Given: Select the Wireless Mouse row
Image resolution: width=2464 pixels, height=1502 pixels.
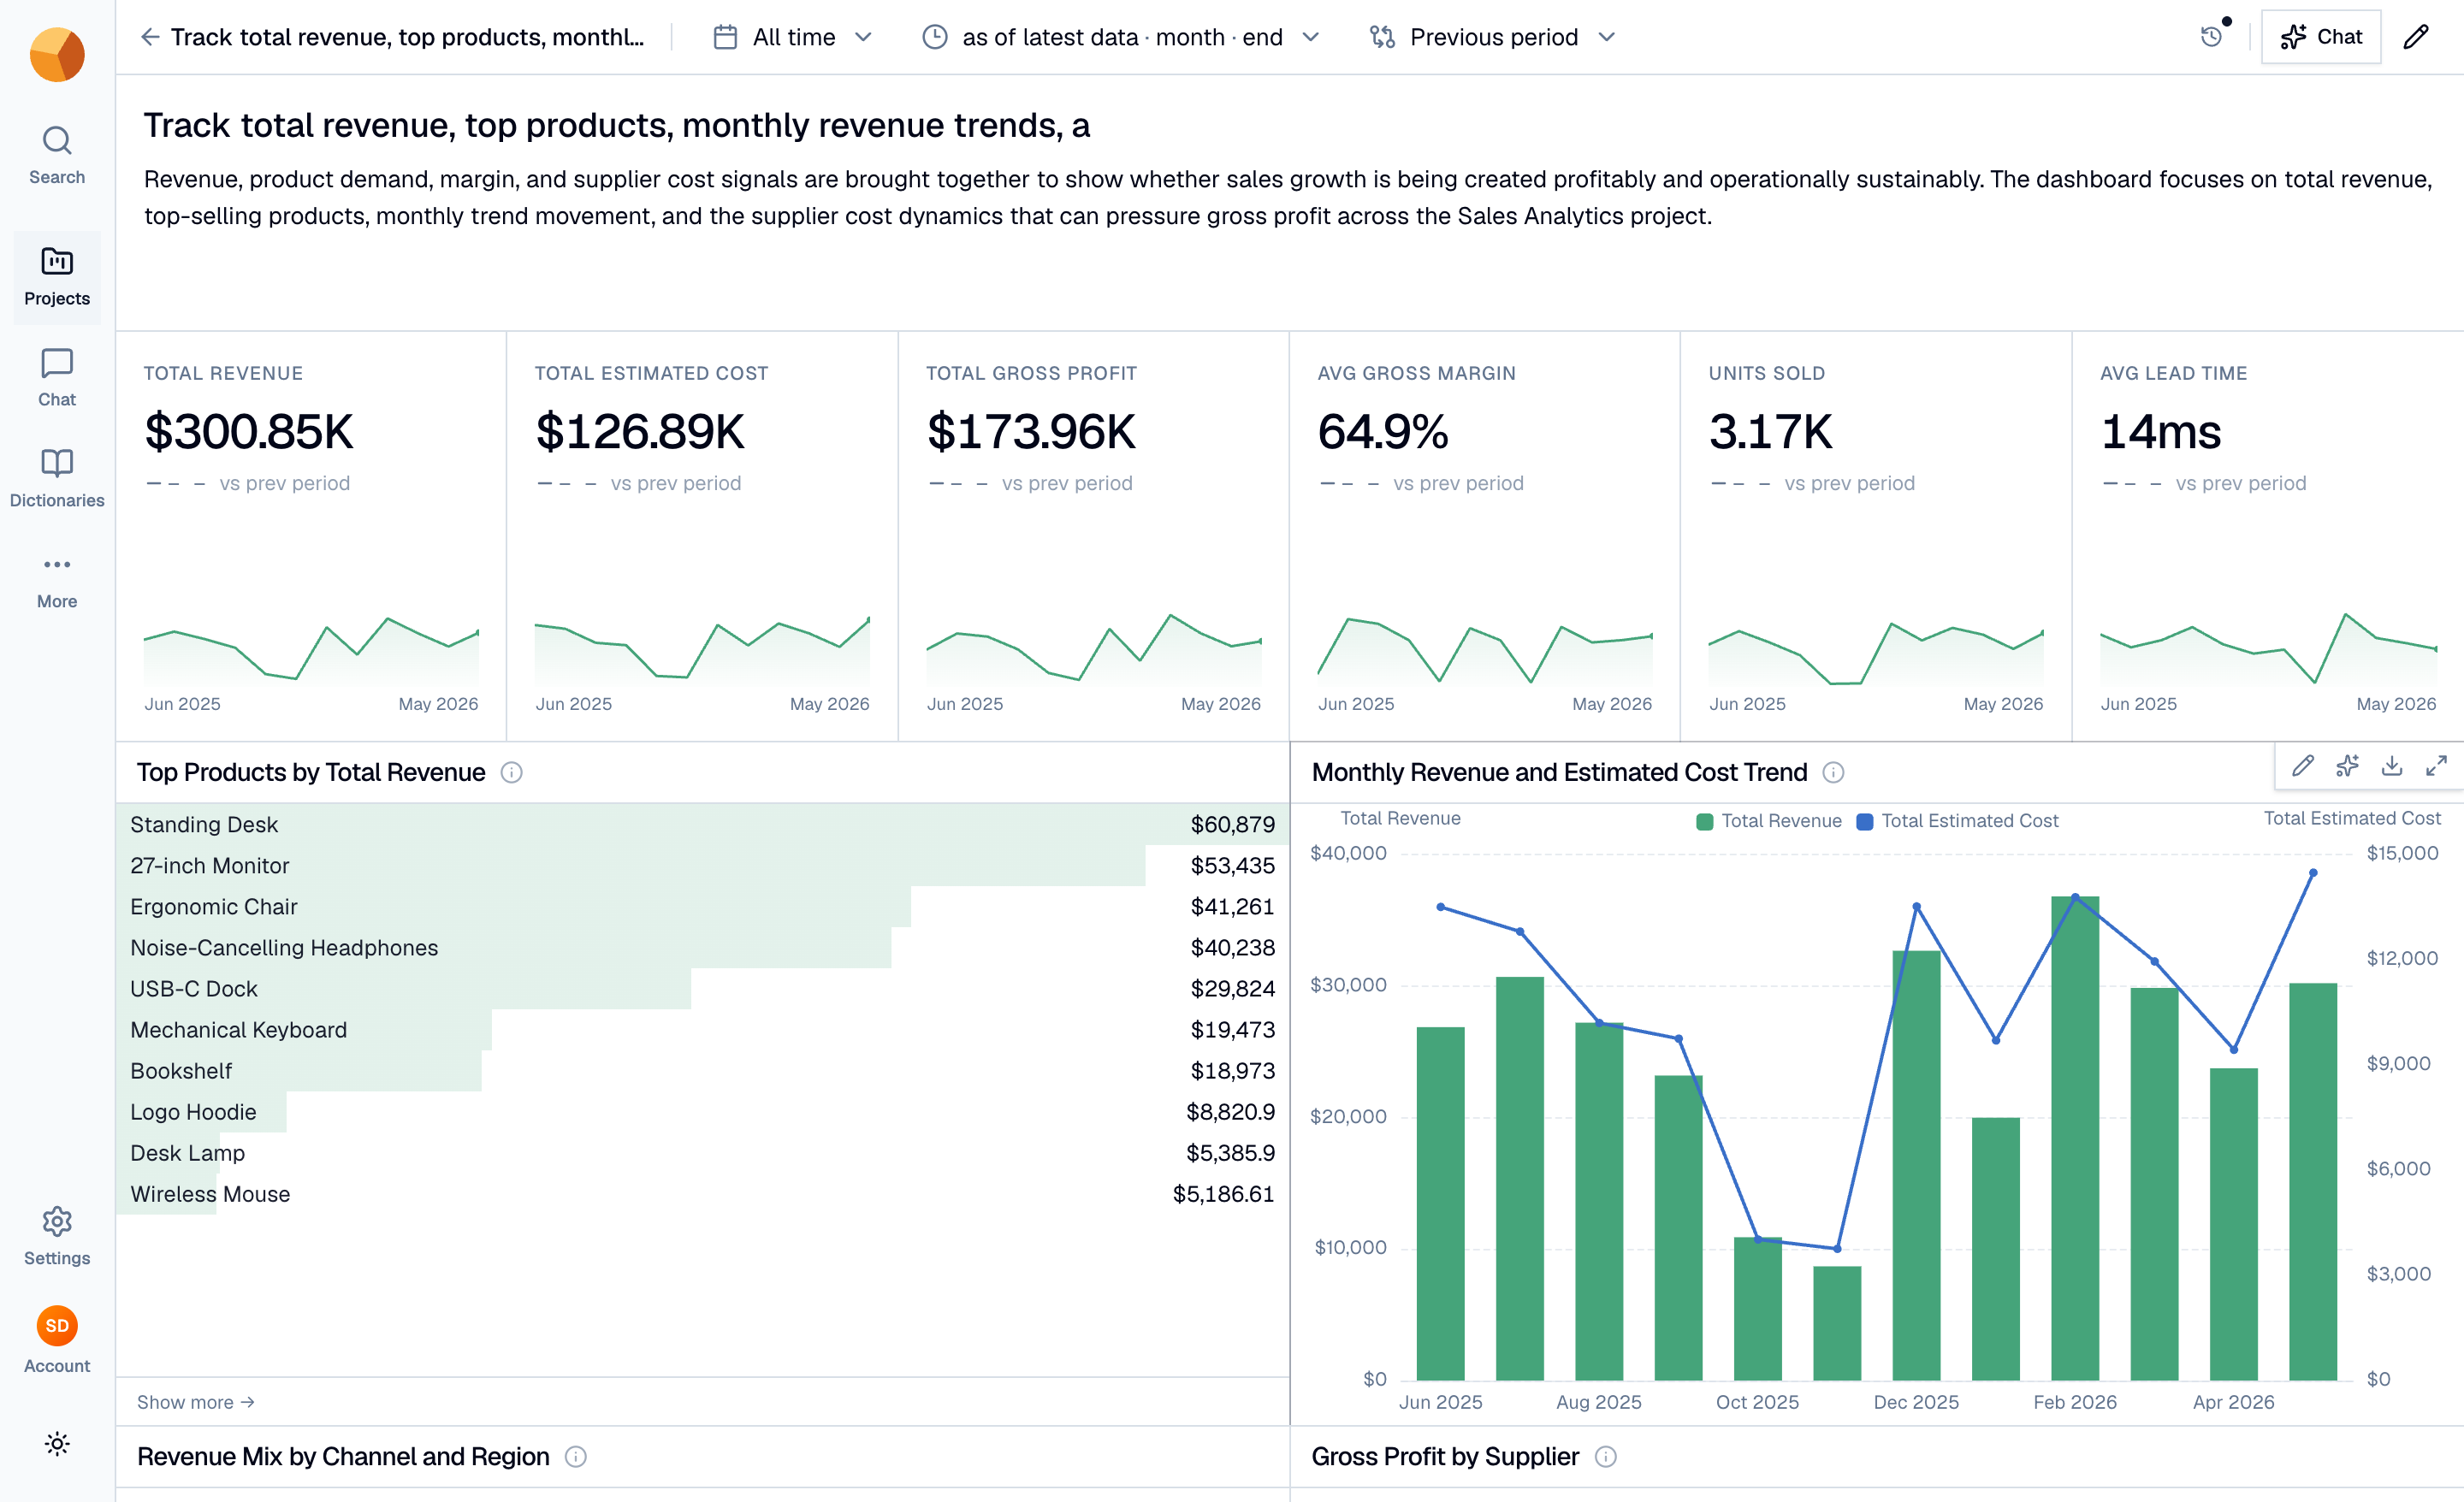Looking at the screenshot, I should [x=702, y=1193].
